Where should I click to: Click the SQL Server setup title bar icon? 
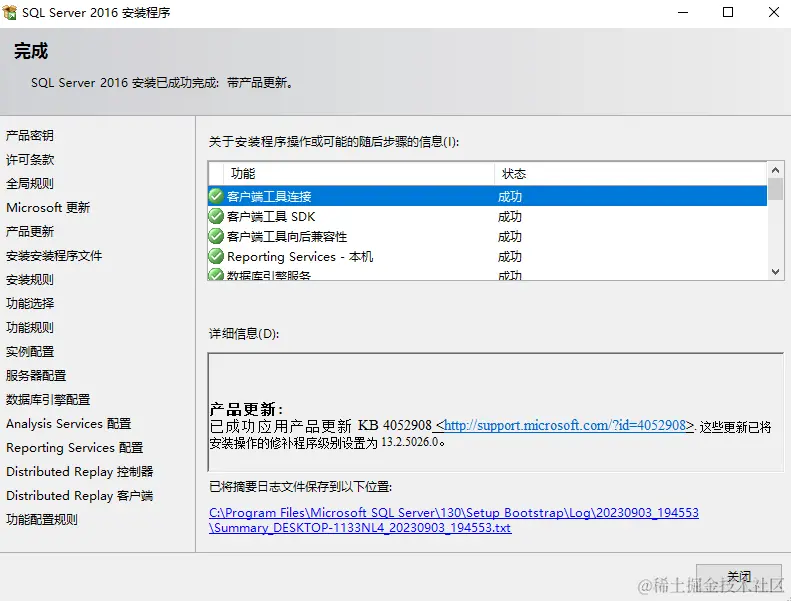tap(10, 12)
